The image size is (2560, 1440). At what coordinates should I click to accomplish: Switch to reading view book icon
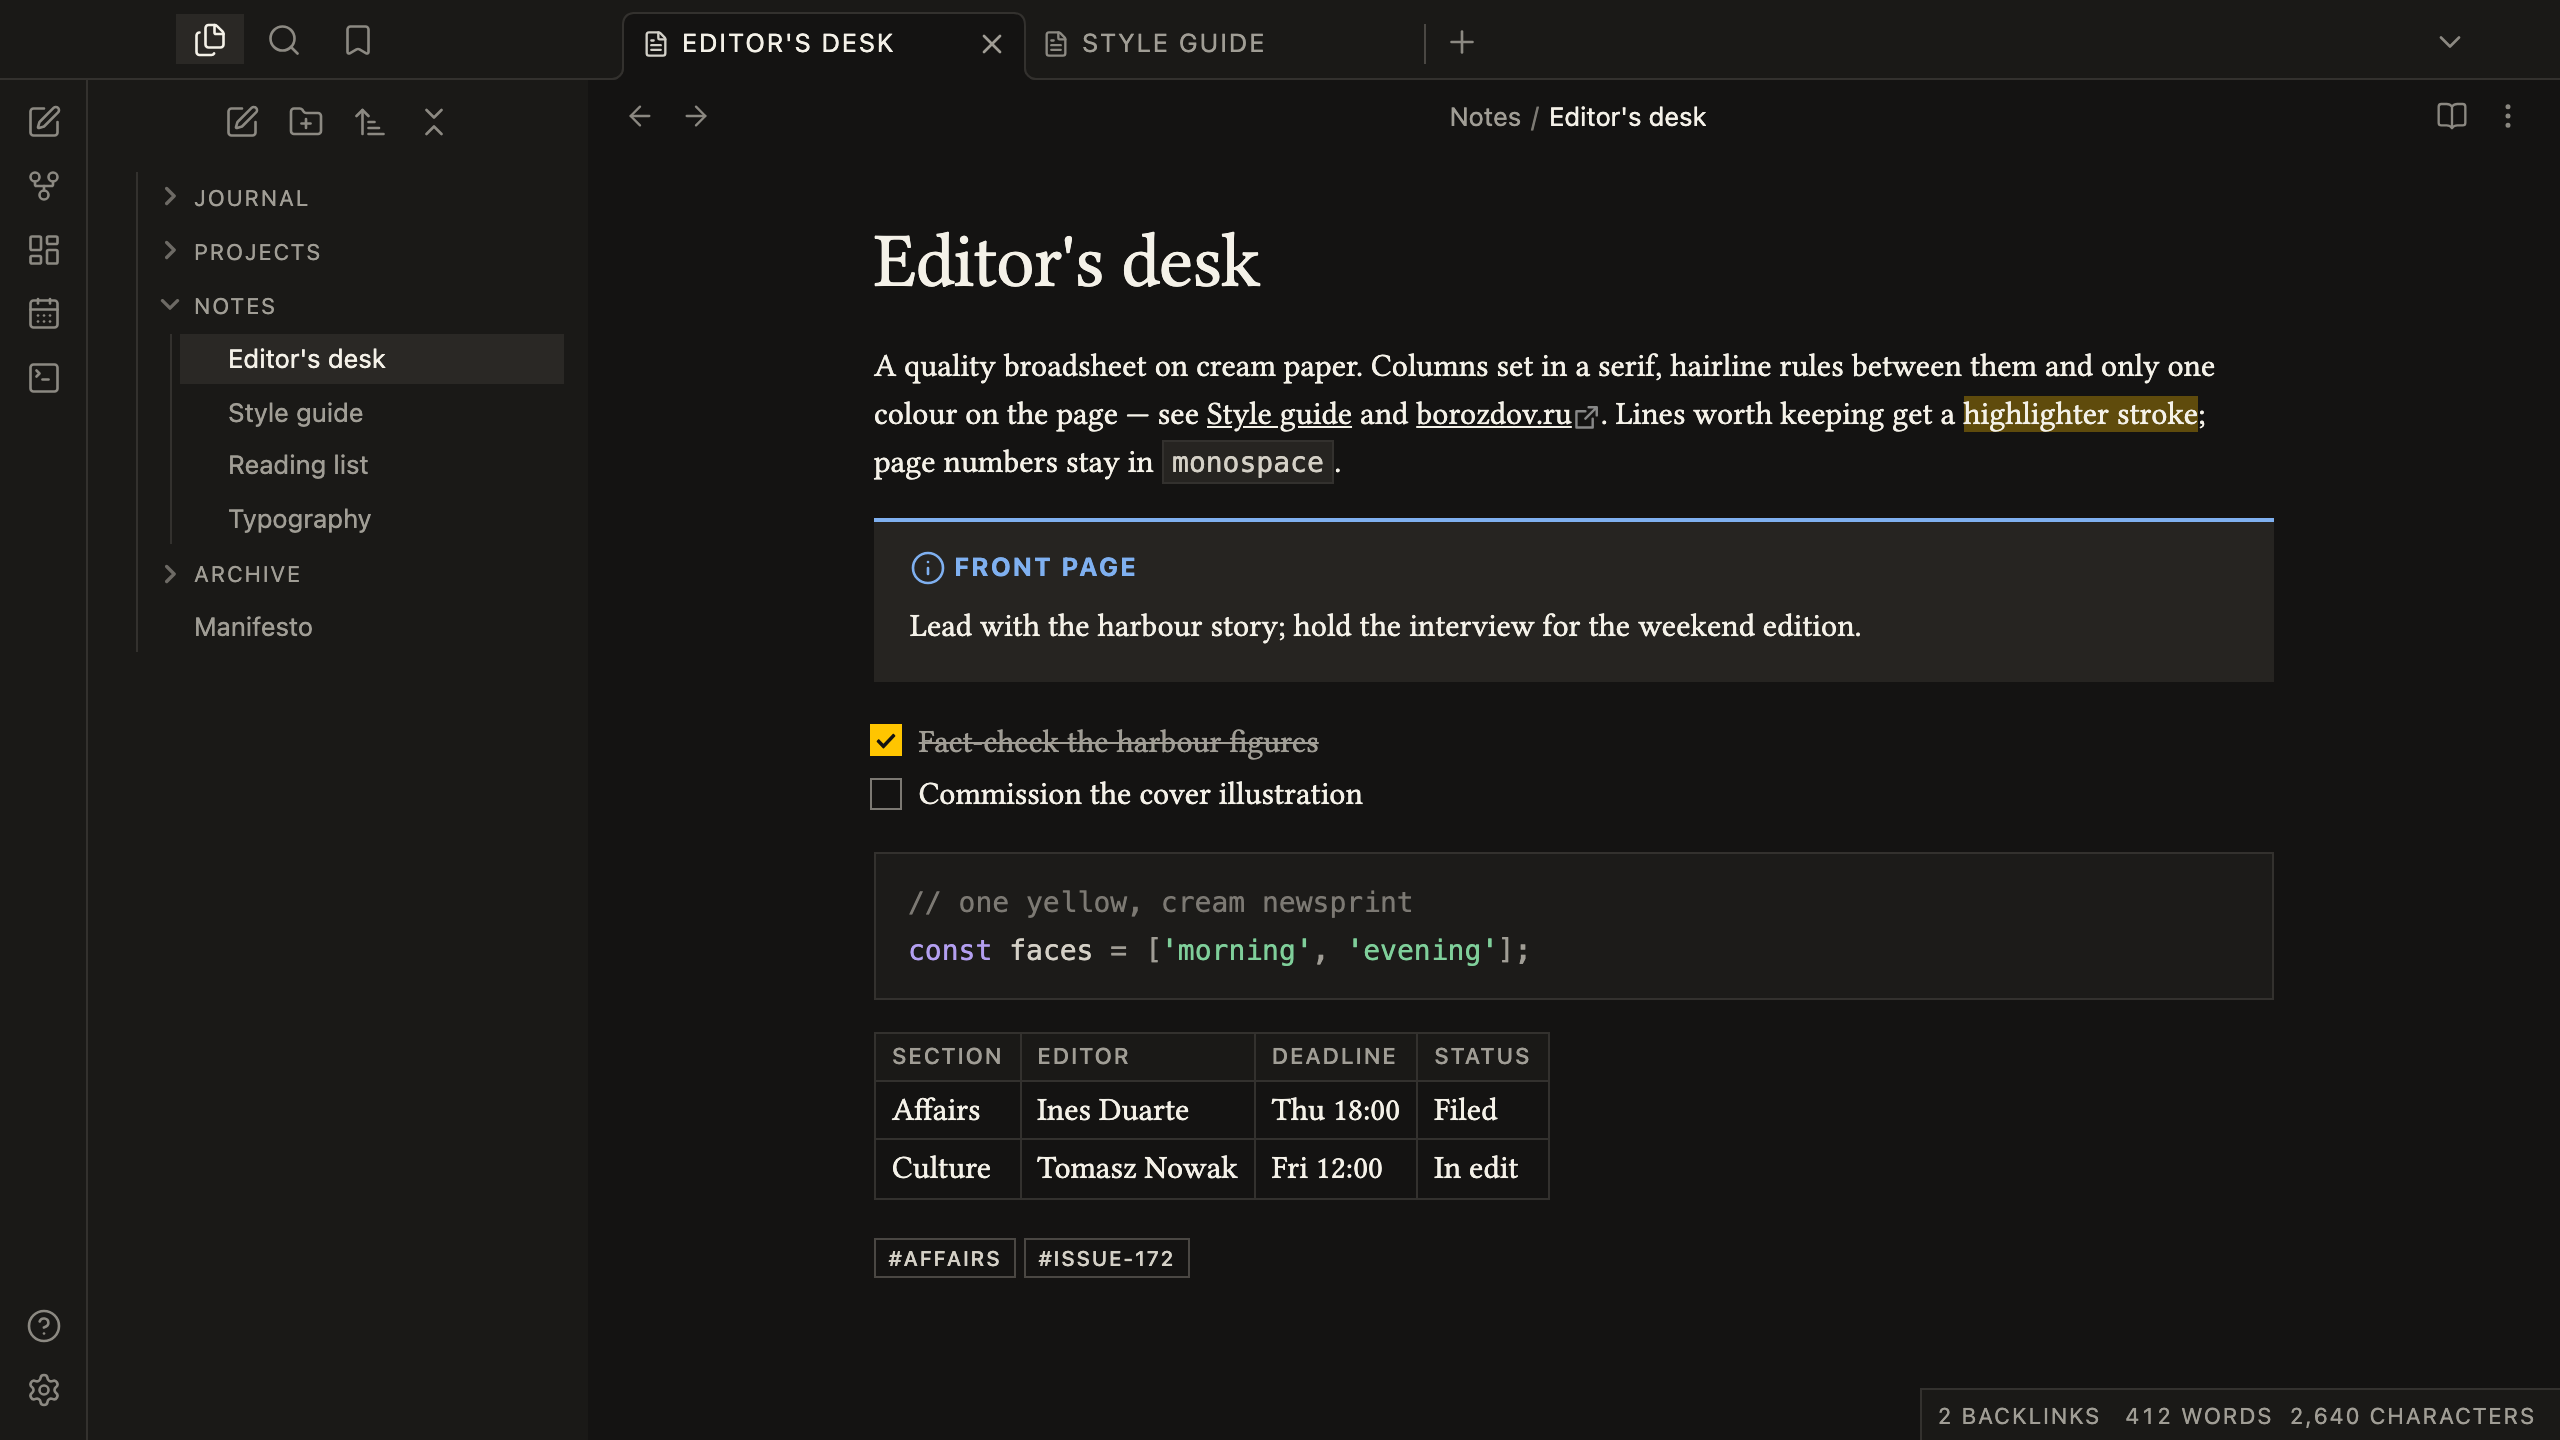2452,117
